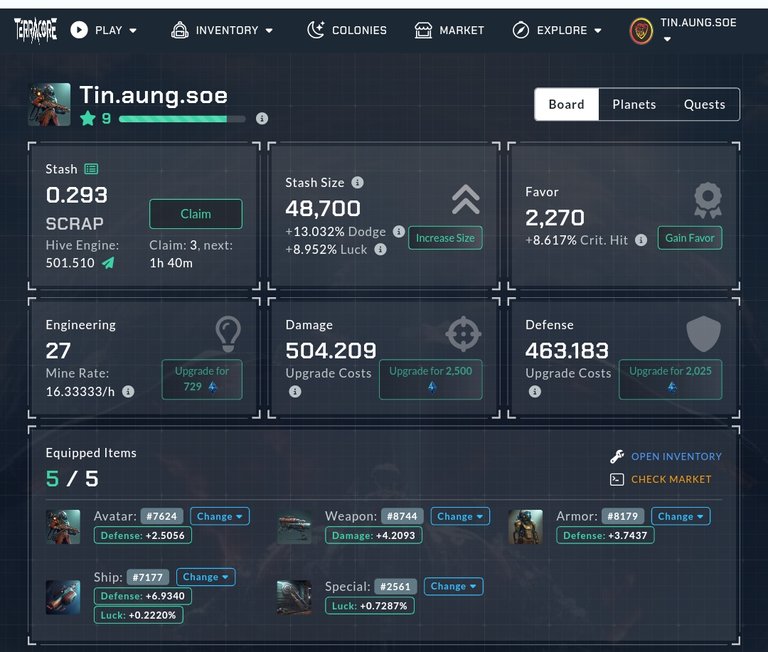The image size is (768, 652).
Task: Click the Play circle icon
Action: point(79,30)
